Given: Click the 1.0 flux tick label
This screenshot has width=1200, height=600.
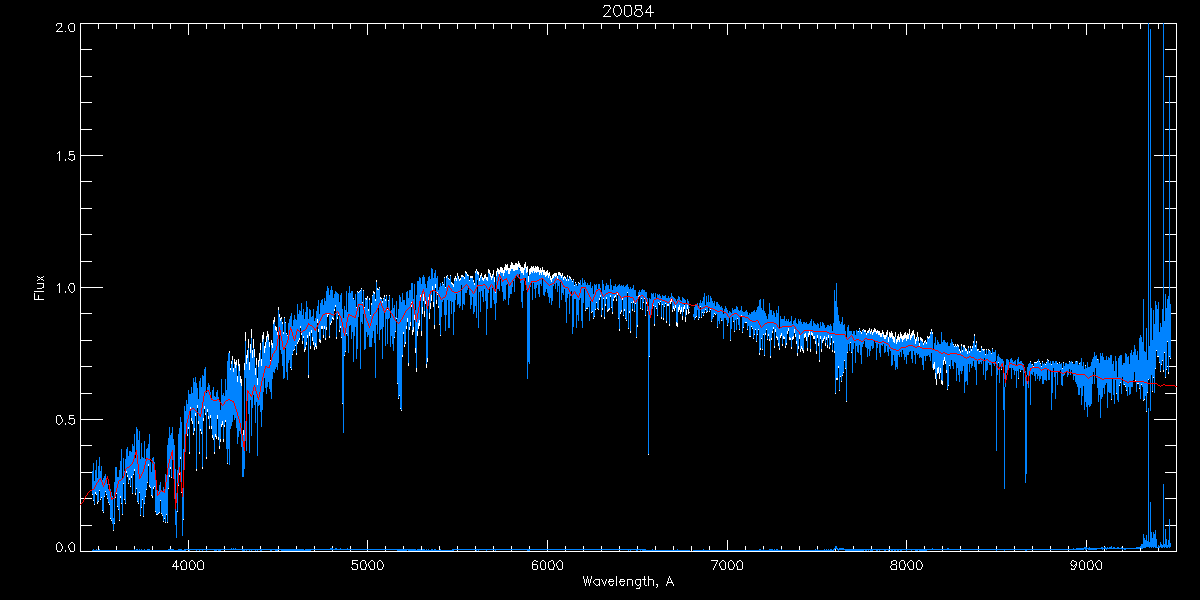Looking at the screenshot, I should pyautogui.click(x=65, y=288).
